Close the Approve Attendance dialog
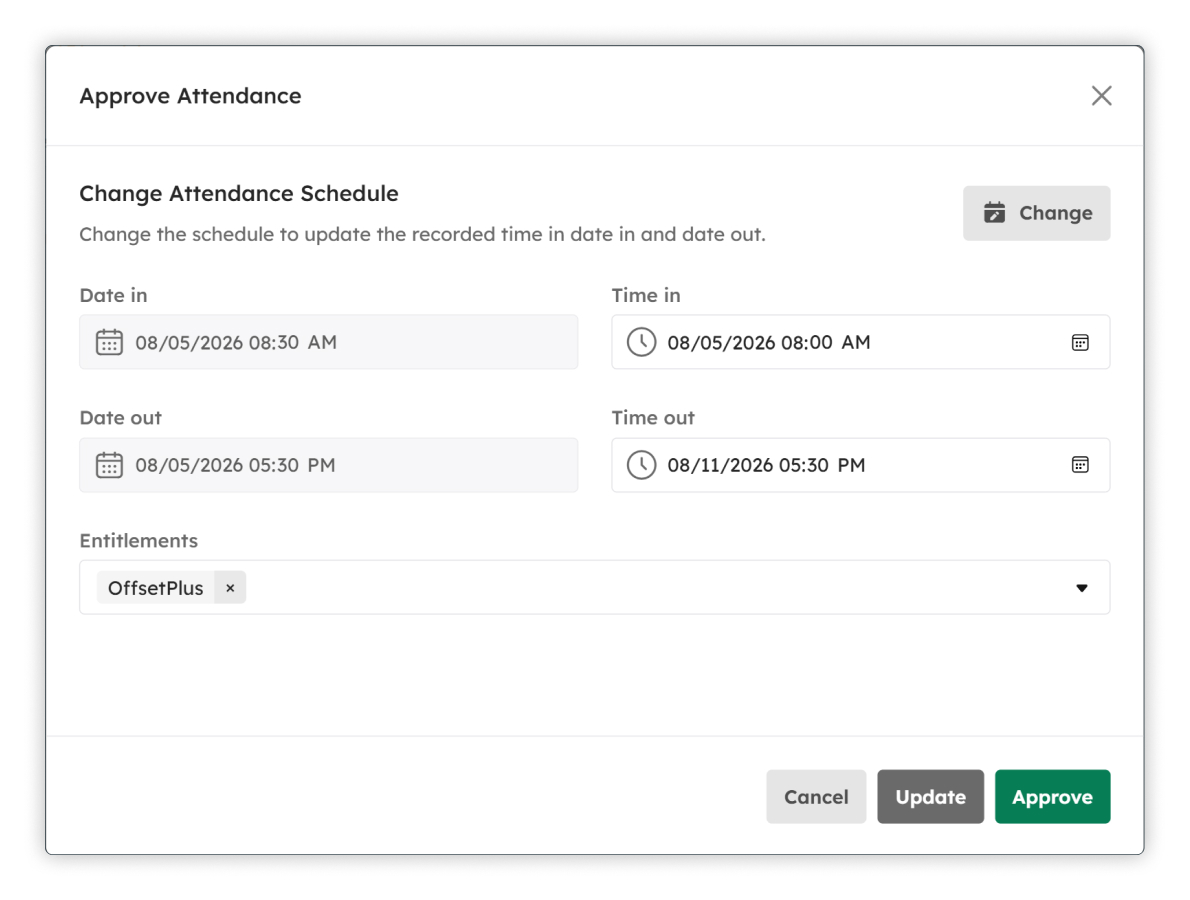 point(1101,96)
